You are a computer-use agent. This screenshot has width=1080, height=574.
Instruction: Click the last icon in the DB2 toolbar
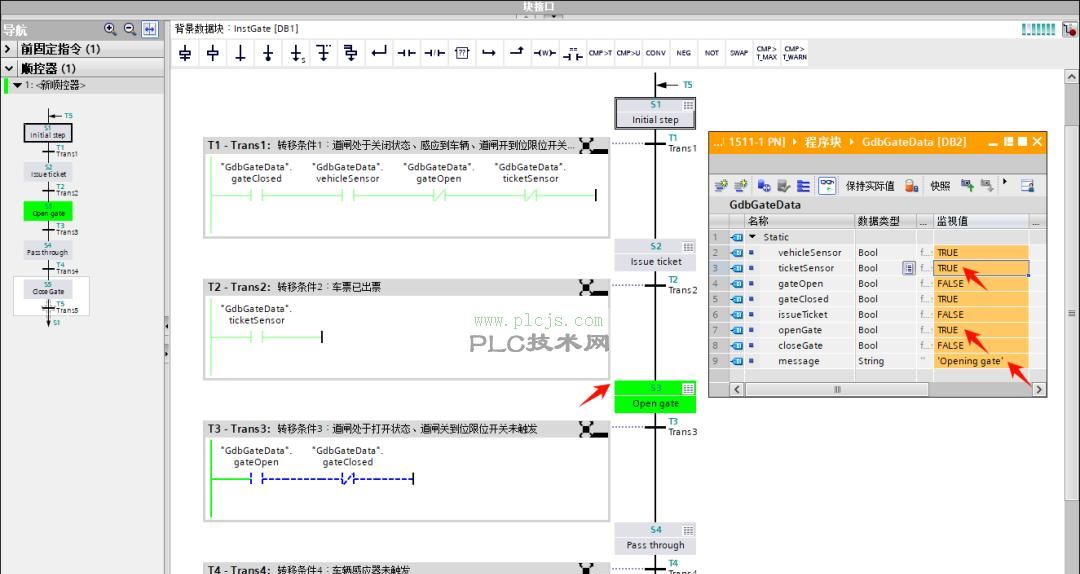point(1027,185)
